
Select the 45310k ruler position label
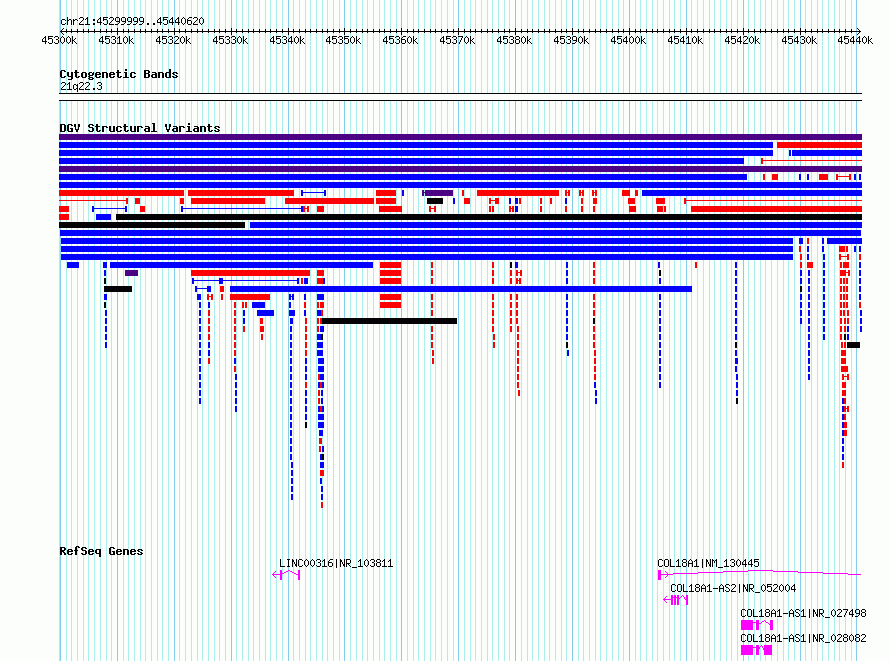pyautogui.click(x=116, y=40)
